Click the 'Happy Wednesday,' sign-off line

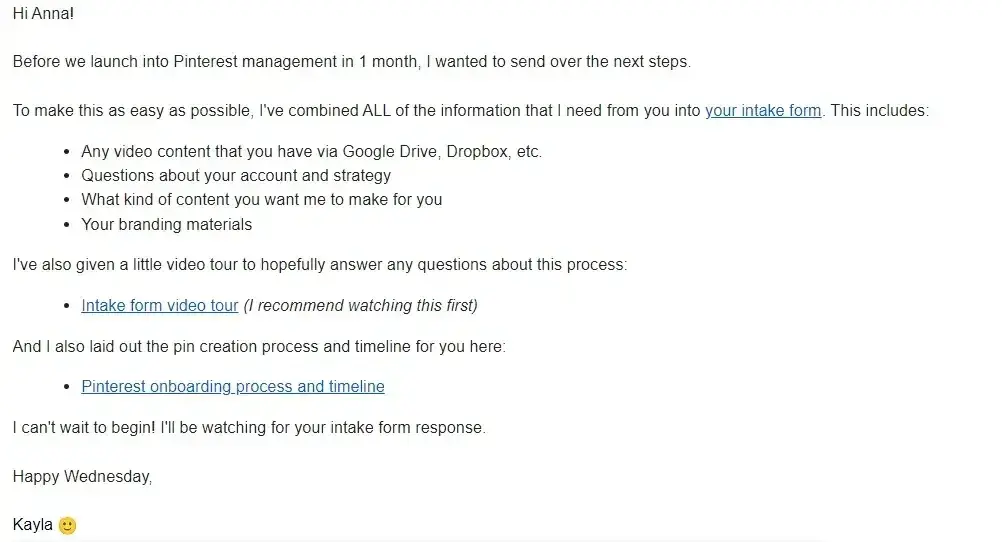[82, 477]
